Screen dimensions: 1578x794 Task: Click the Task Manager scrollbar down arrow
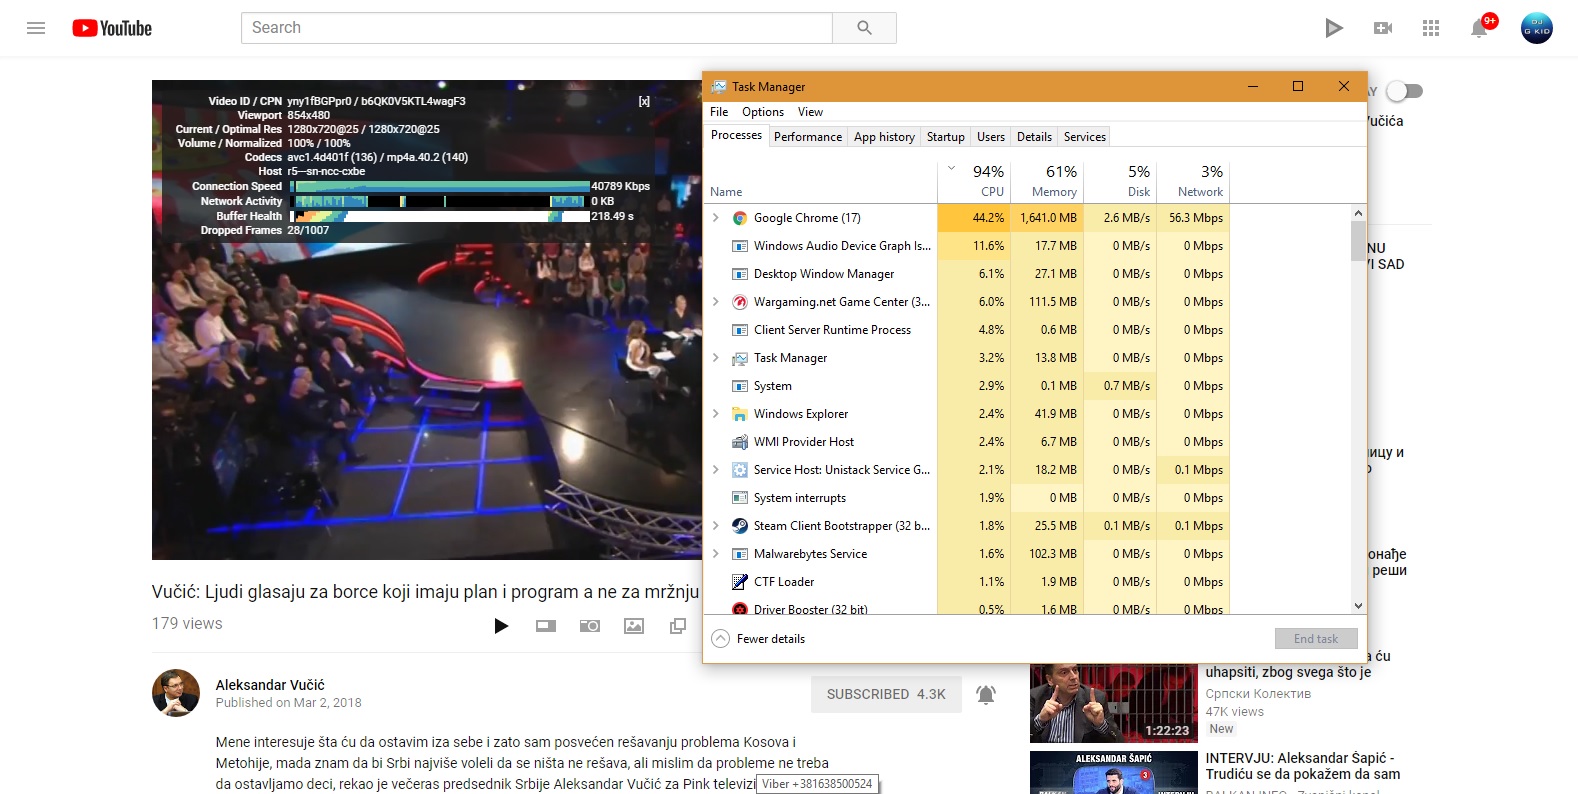(1358, 605)
